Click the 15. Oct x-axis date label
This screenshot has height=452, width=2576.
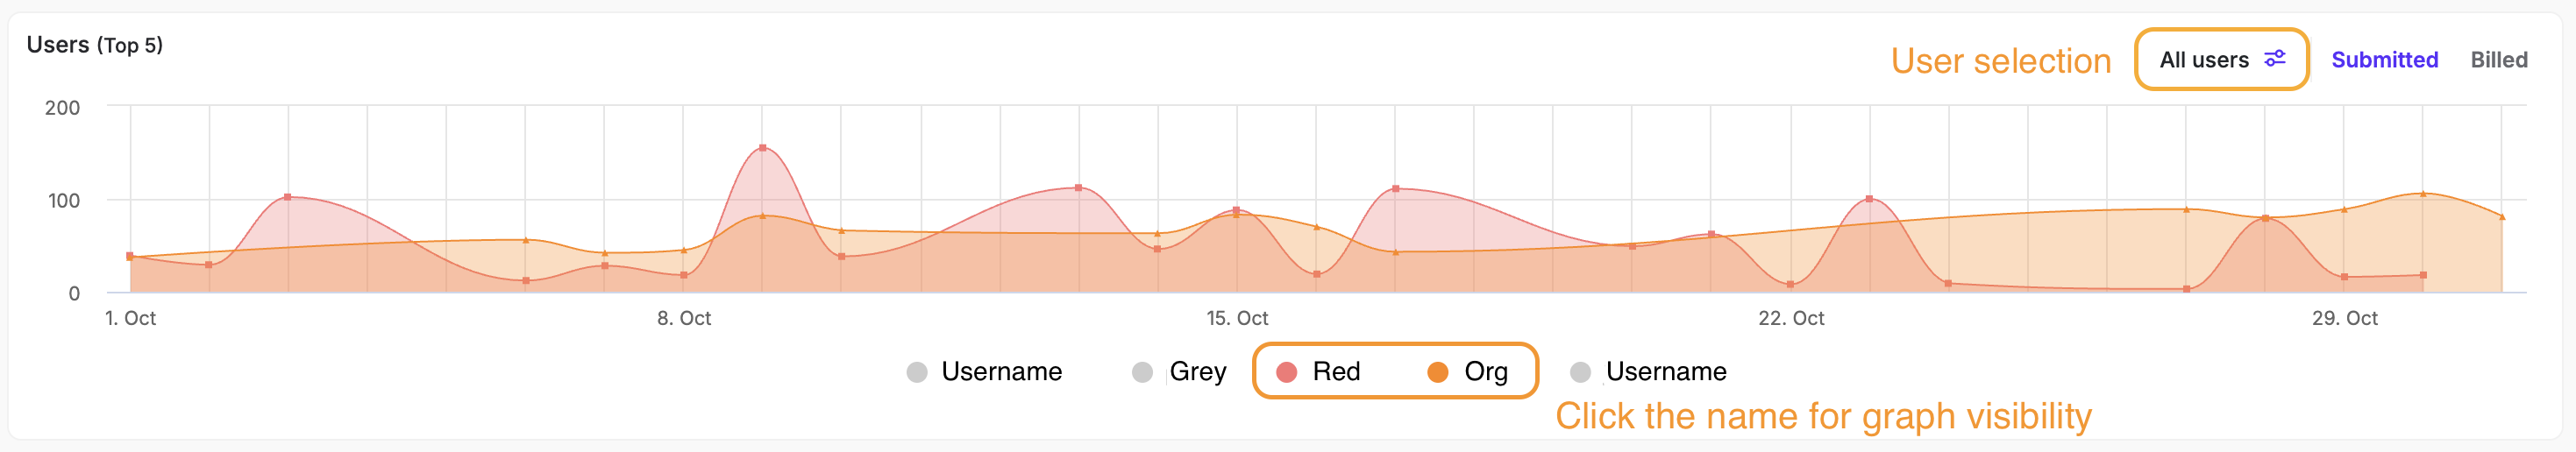pyautogui.click(x=1237, y=318)
